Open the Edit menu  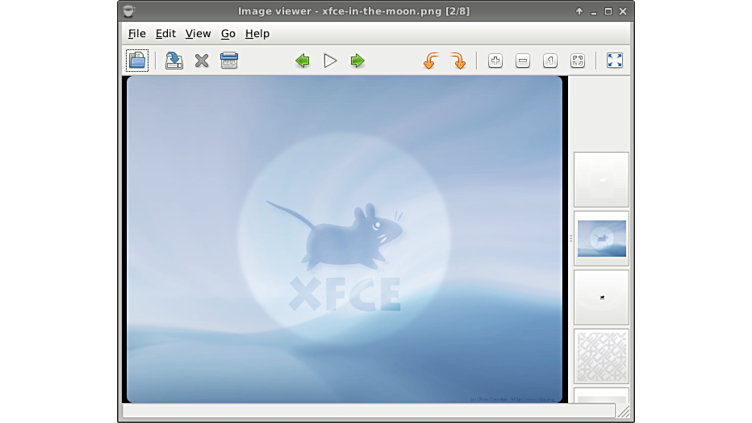(165, 34)
